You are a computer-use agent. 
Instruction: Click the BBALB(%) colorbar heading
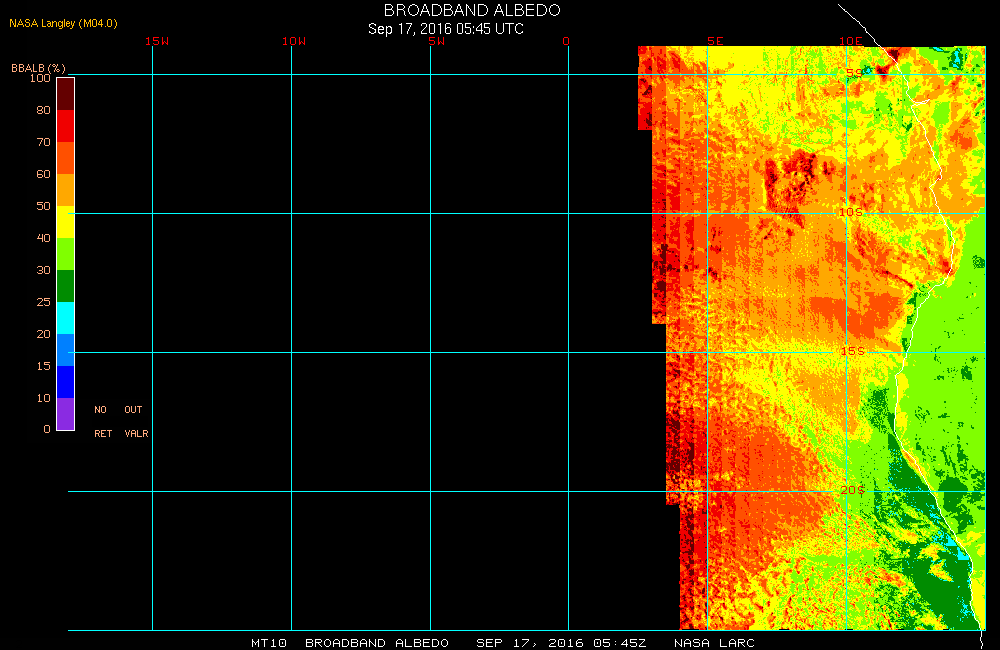coord(38,67)
